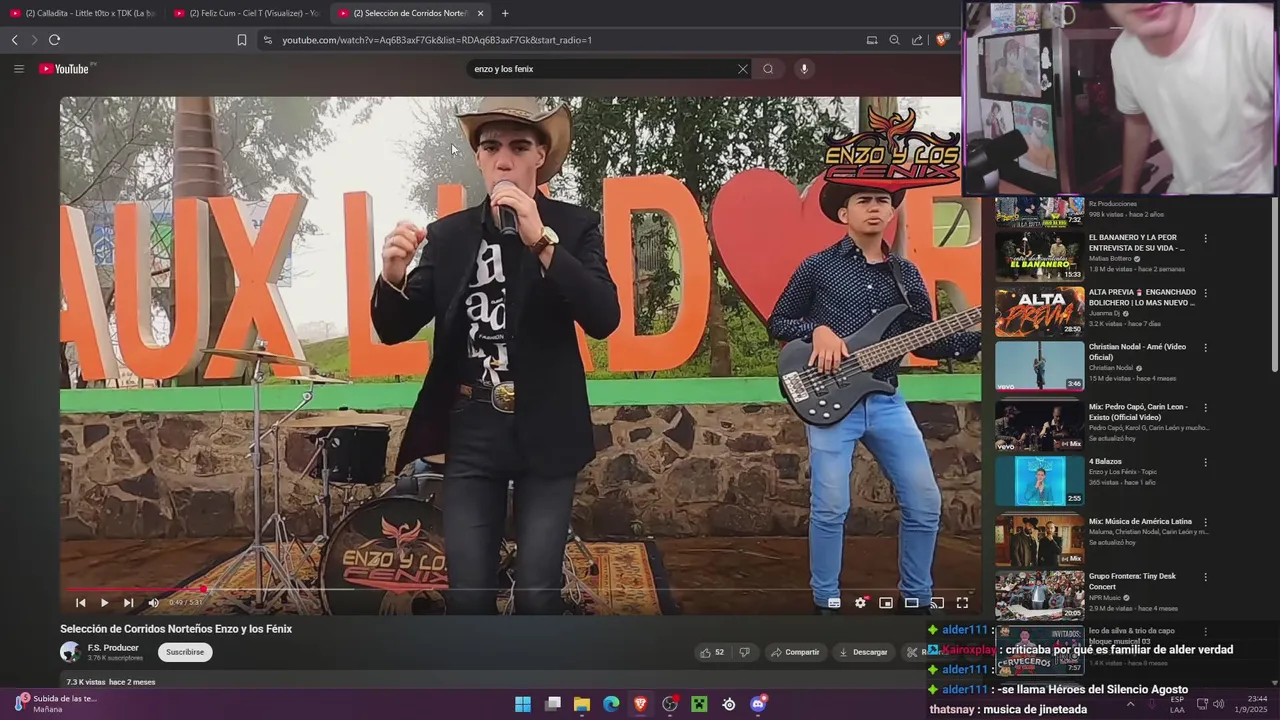Switch to the Calladita - Little t0to tab
This screenshot has width=1280, height=720.
(84, 13)
